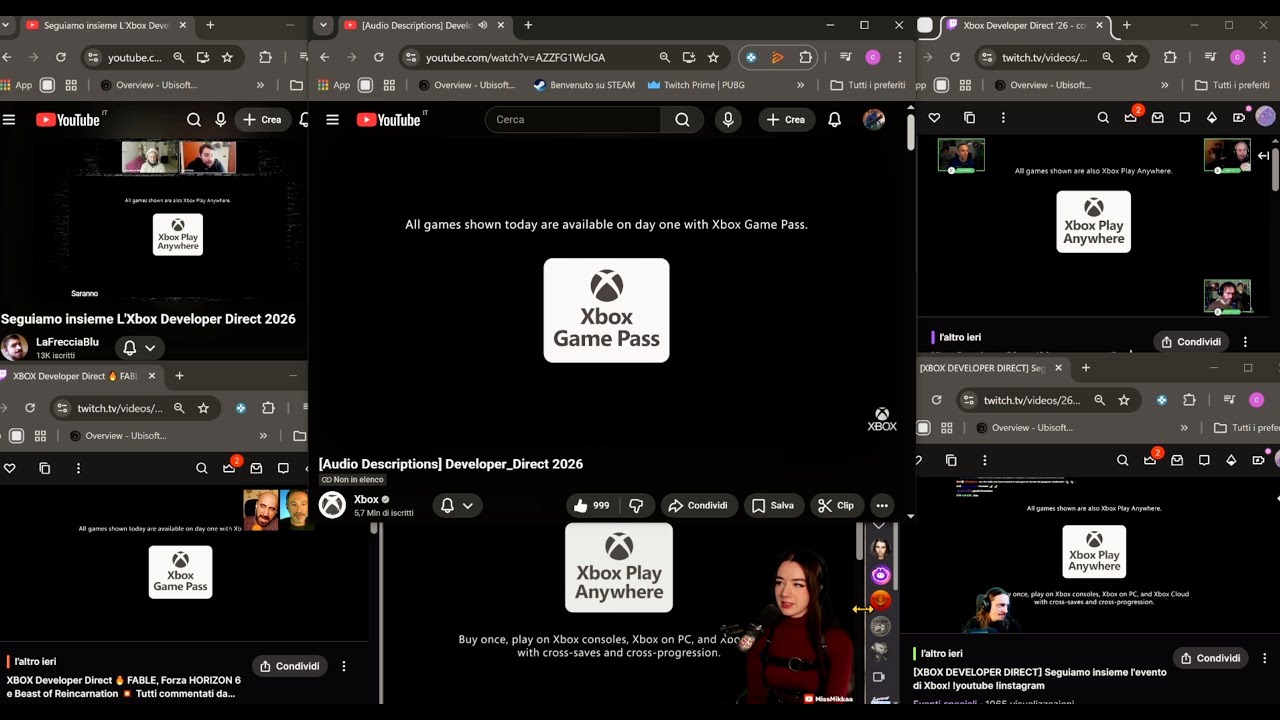Go back in the center YouTube window
This screenshot has height=720, width=1280.
324,58
